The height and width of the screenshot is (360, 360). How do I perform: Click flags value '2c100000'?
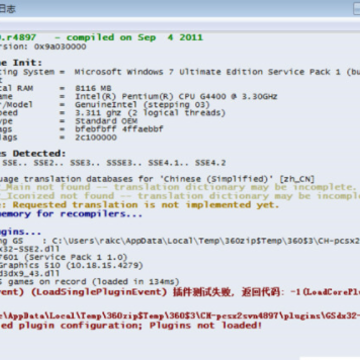click(x=96, y=137)
